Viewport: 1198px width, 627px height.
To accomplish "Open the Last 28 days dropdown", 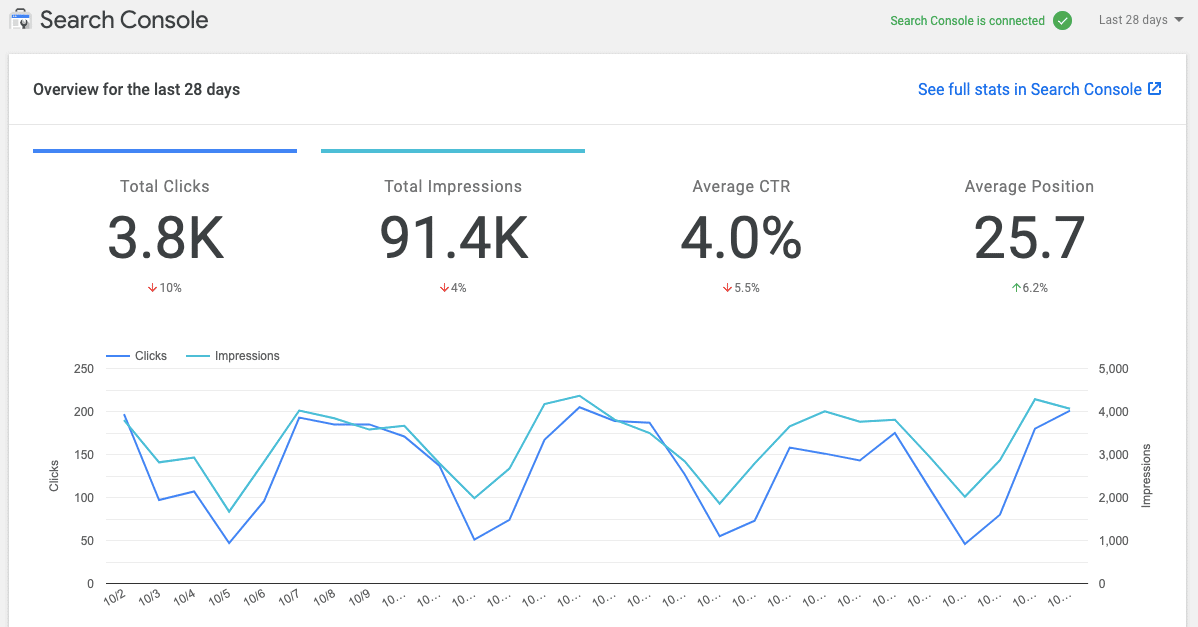I will [x=1141, y=20].
